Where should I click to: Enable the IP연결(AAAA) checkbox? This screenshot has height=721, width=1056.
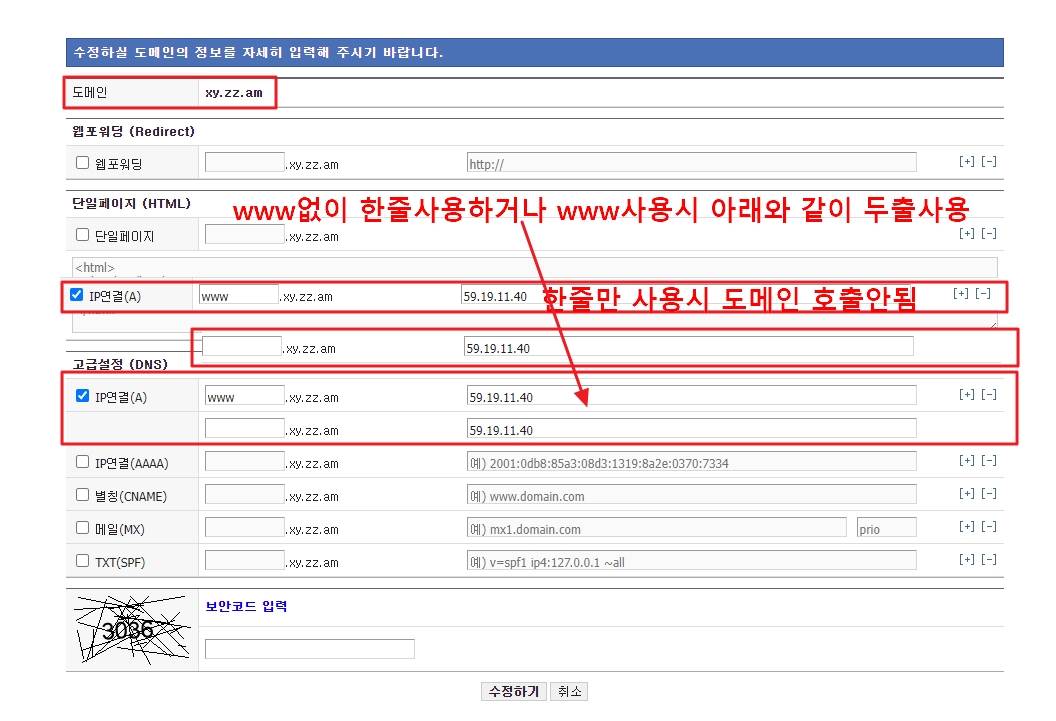82,461
